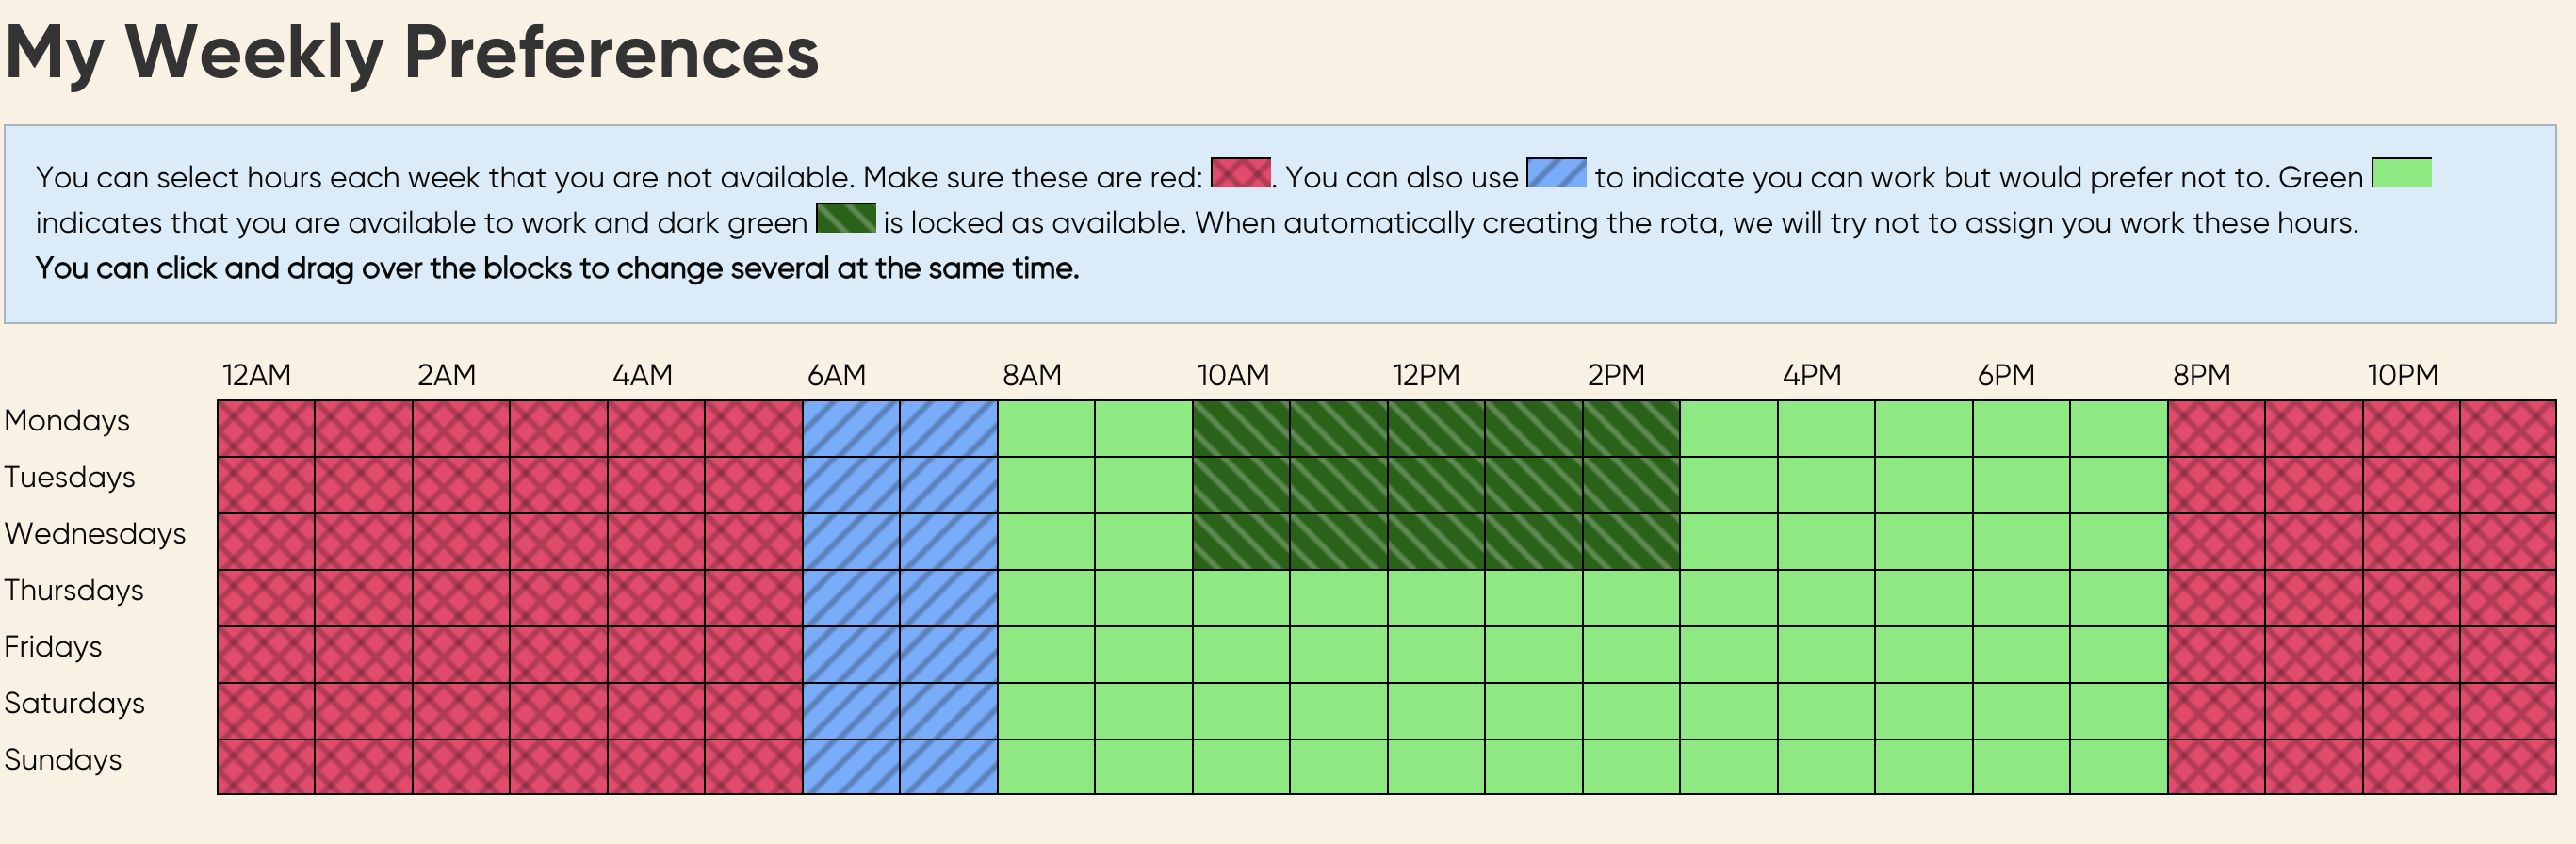Toggle the Mondays 6AM blue block
This screenshot has height=844, width=2576.
tap(851, 429)
